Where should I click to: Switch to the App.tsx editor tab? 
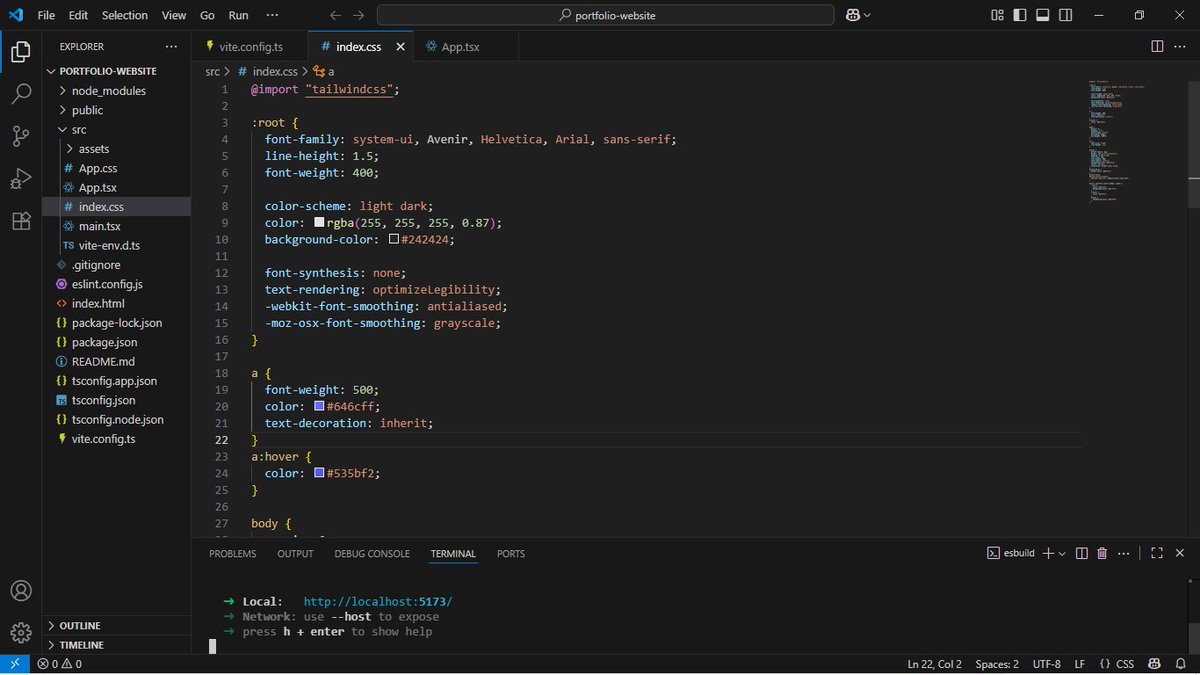pos(461,46)
